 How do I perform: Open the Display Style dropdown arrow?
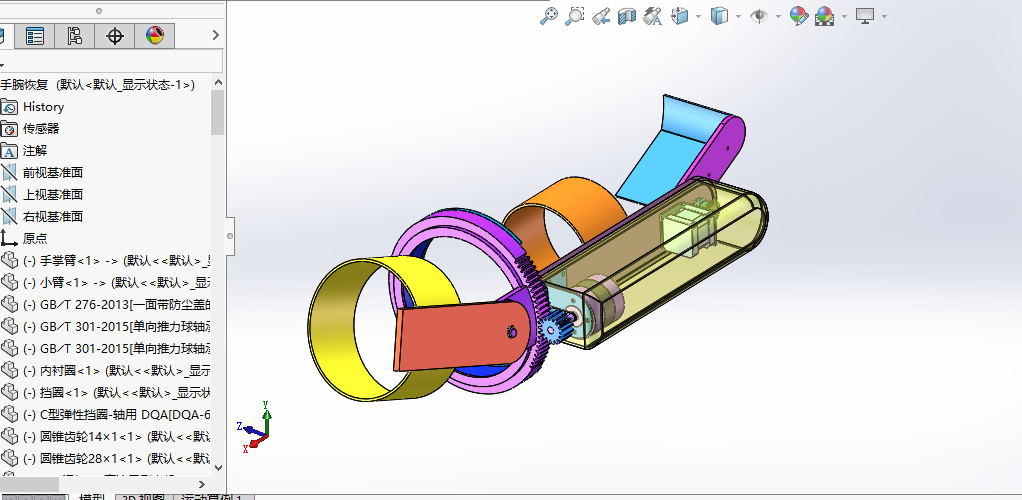[738, 16]
